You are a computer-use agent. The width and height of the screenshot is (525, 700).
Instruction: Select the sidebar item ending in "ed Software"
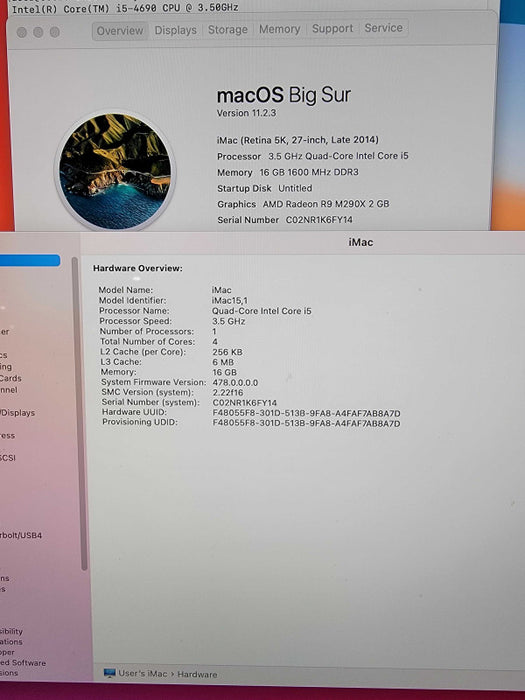coord(23,662)
